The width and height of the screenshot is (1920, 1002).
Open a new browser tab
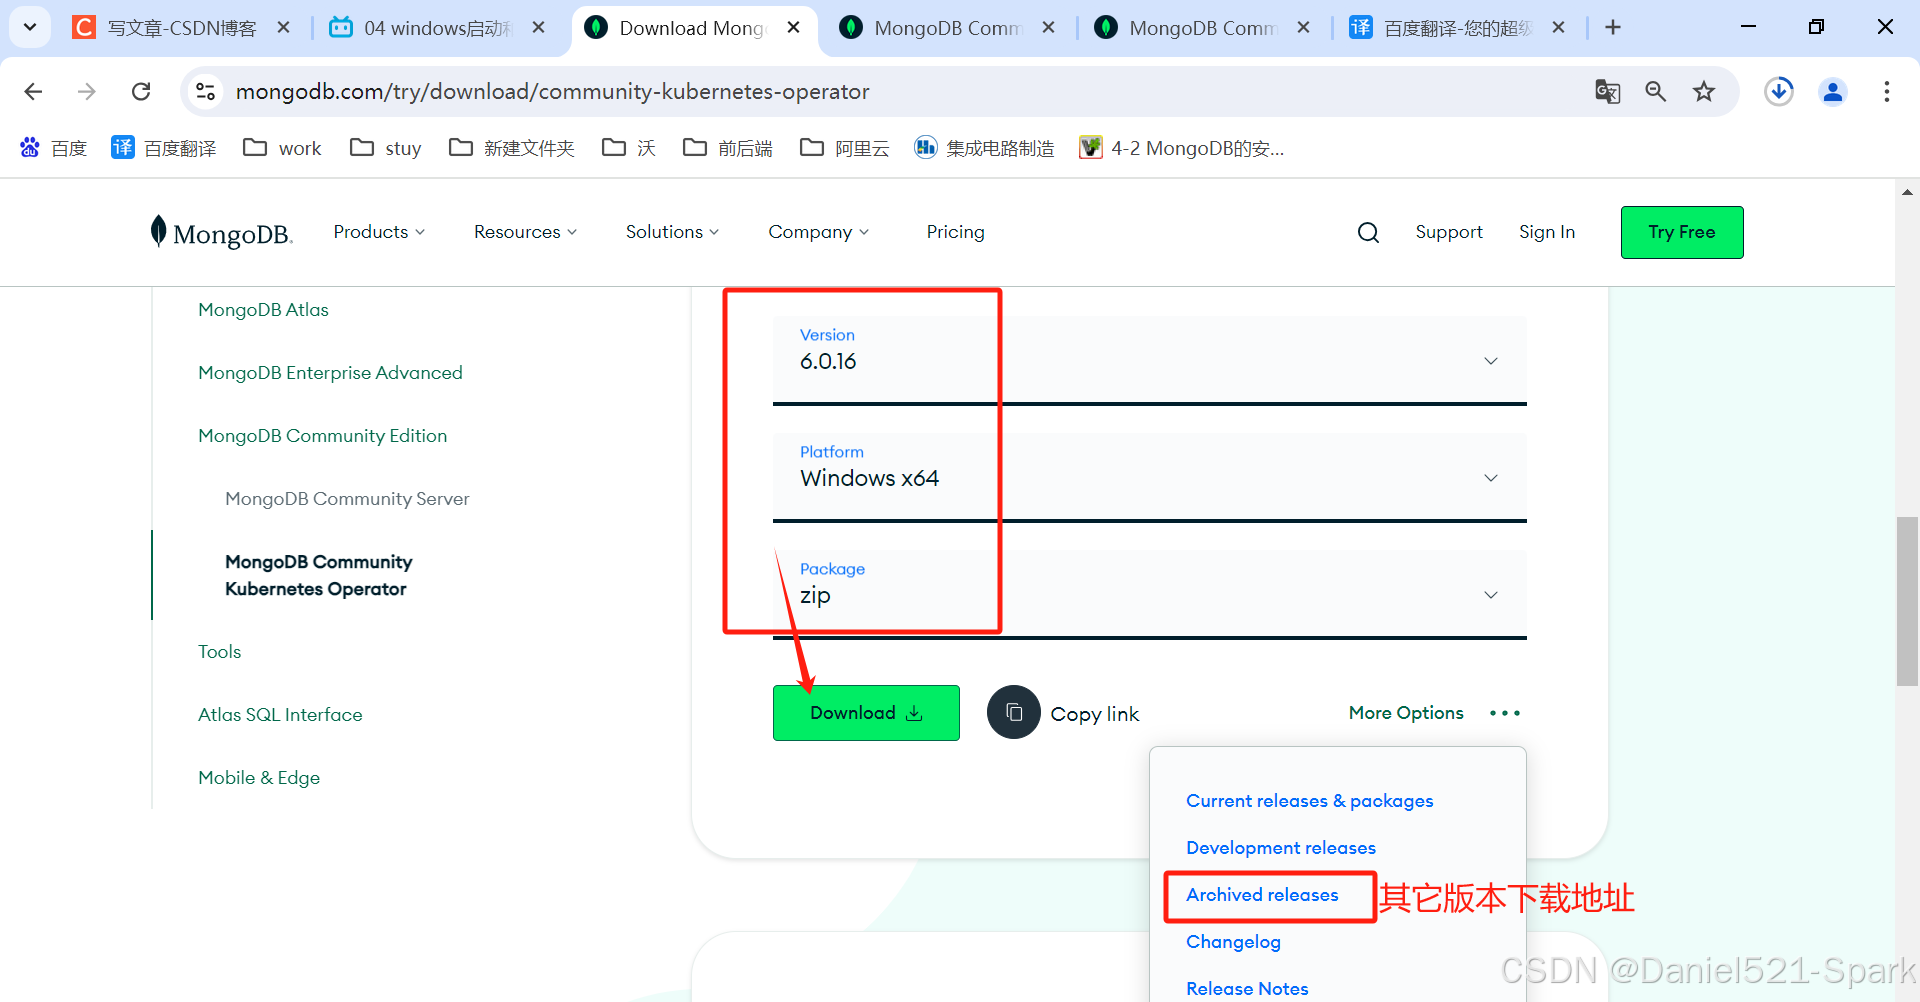point(1613,28)
